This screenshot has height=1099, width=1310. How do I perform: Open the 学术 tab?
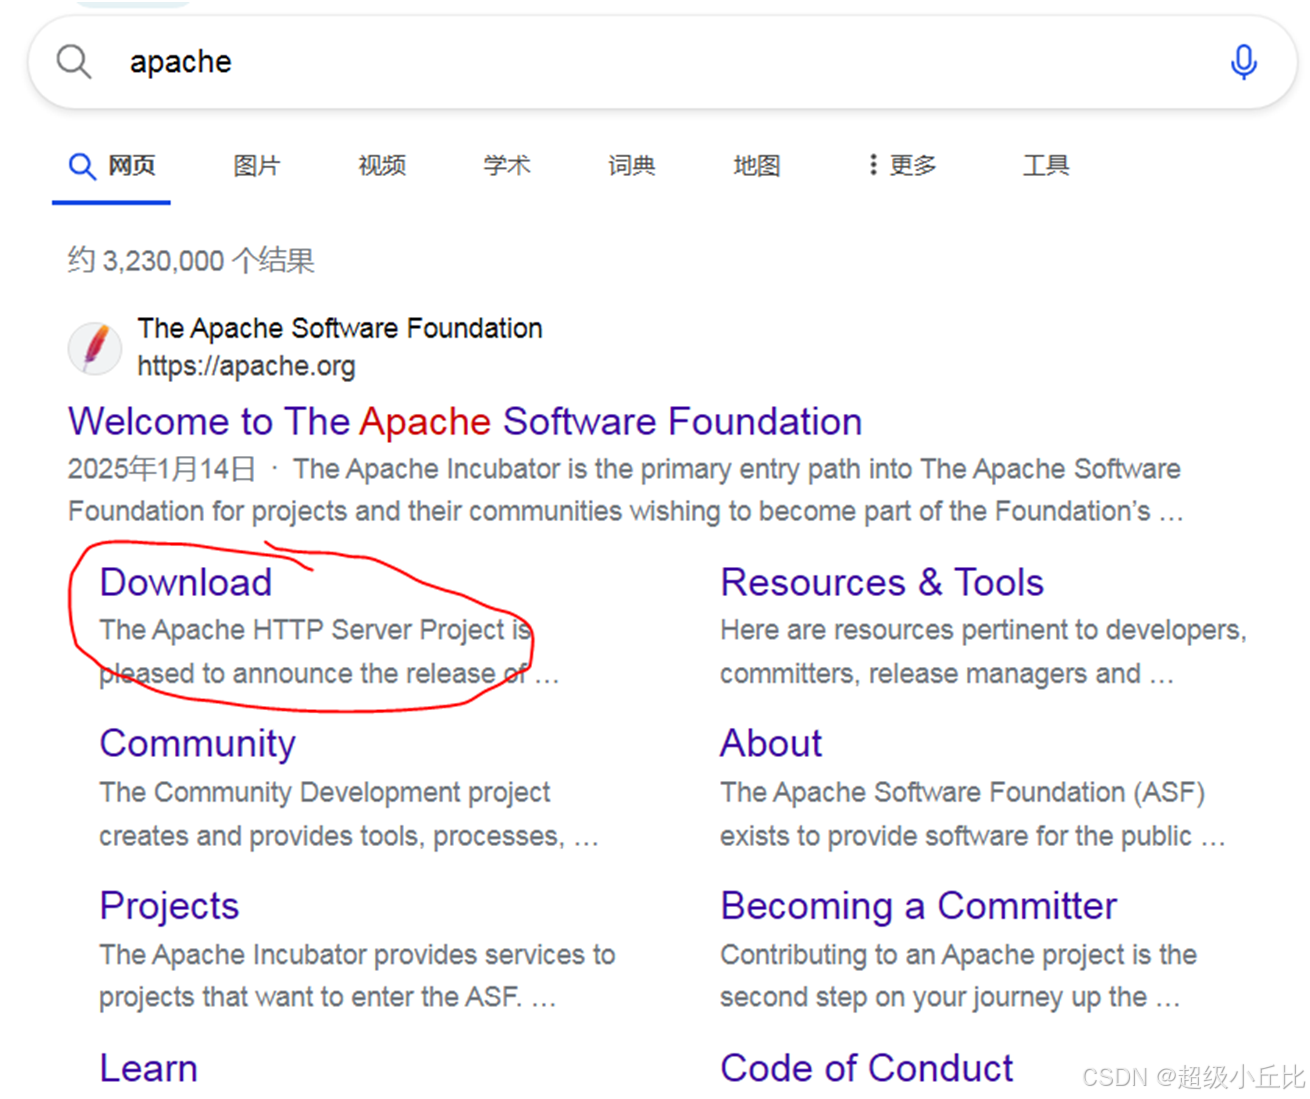point(506,165)
